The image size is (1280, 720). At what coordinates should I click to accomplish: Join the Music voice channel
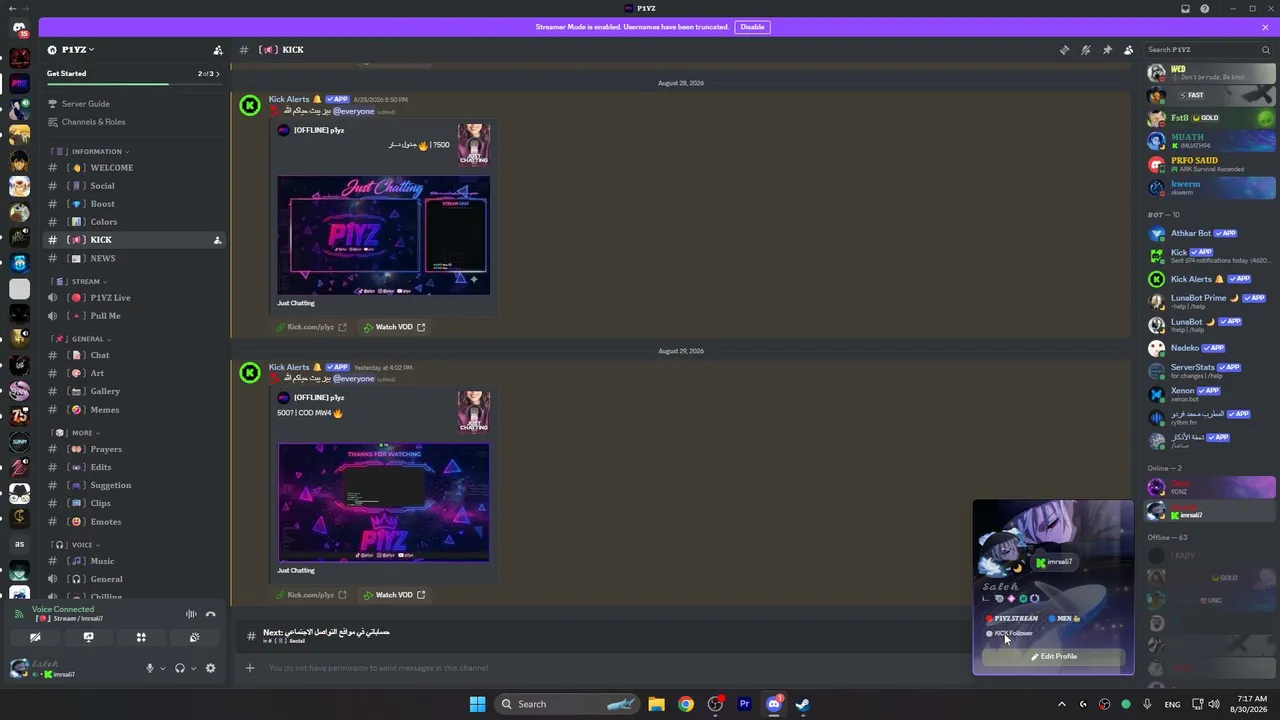[x=133, y=561]
